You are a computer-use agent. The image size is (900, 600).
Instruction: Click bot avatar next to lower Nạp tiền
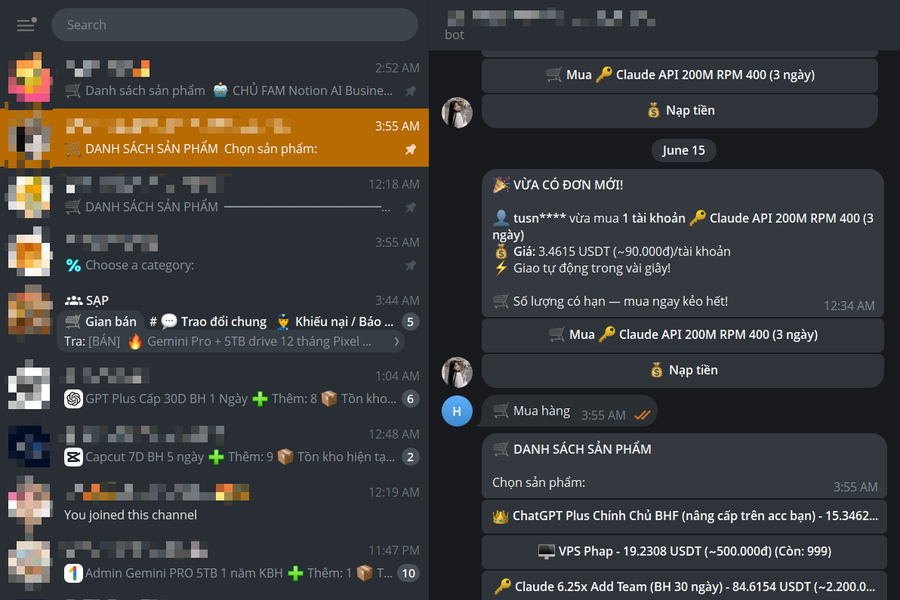pos(457,371)
